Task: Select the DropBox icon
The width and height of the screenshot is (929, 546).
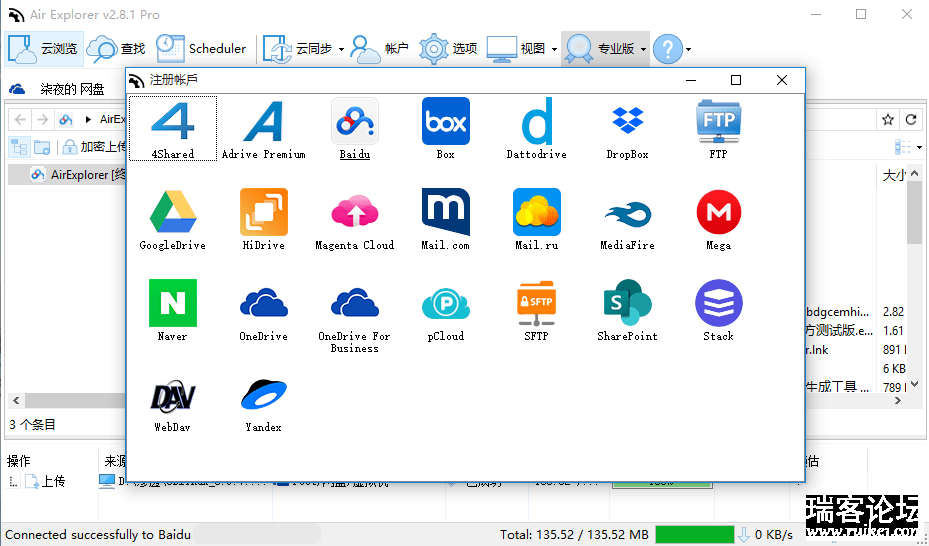Action: (627, 122)
